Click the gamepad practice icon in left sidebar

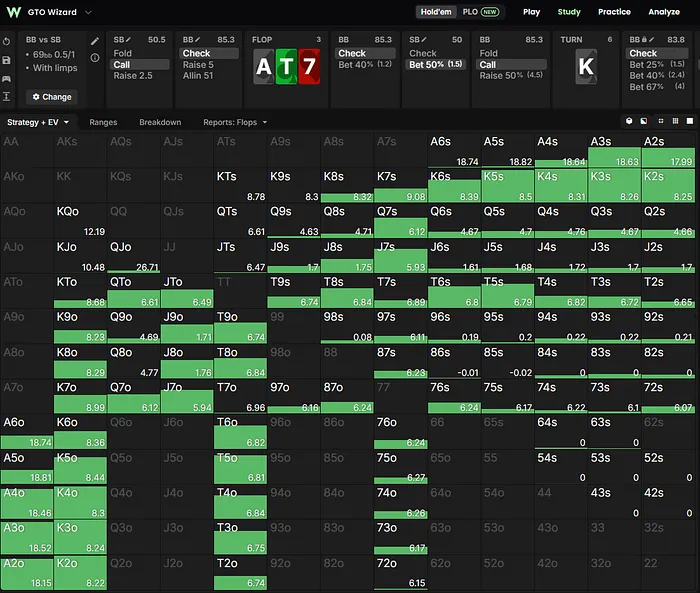(x=6, y=79)
